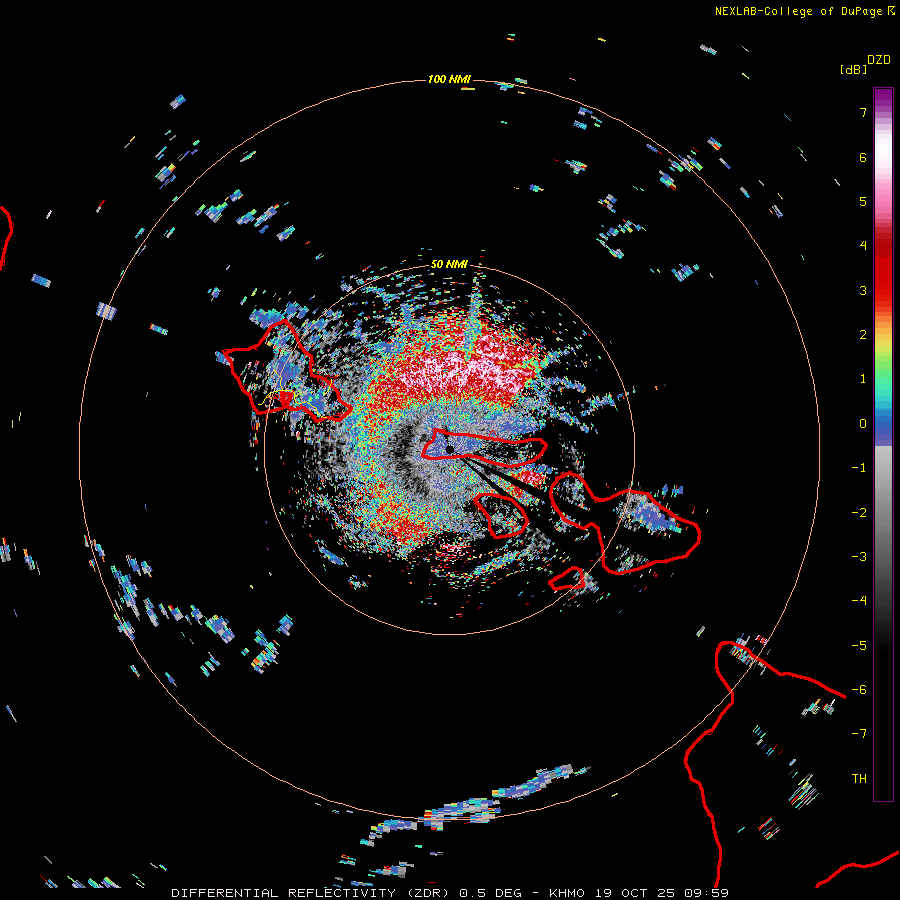Click the -3 value on color scale
The width and height of the screenshot is (900, 900).
click(x=859, y=557)
